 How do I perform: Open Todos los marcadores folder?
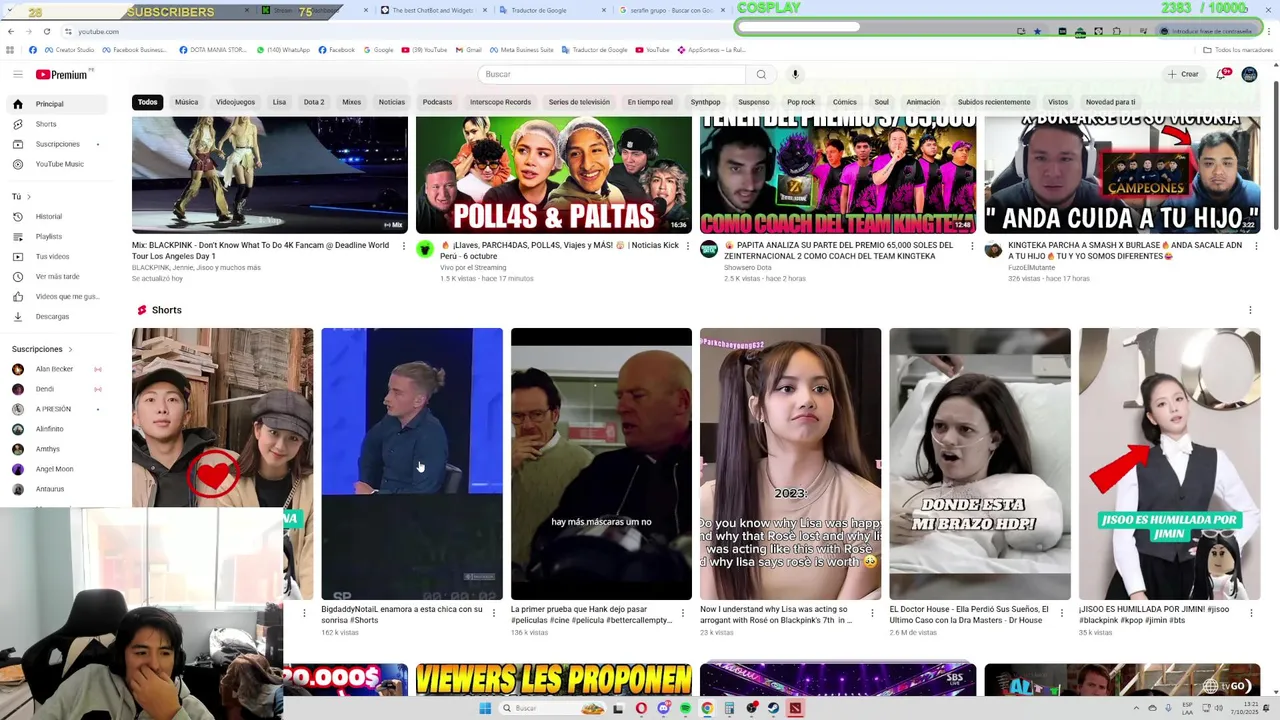click(x=1238, y=49)
